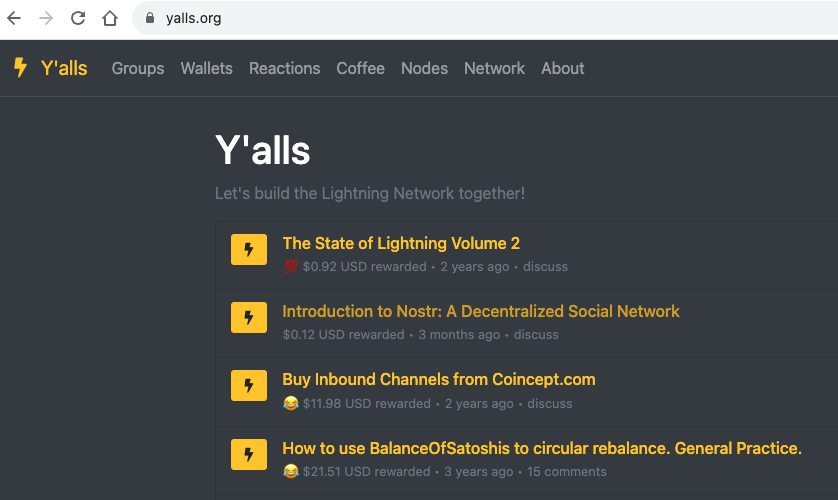
Task: Open the 15 comments link
Action: [x=567, y=472]
